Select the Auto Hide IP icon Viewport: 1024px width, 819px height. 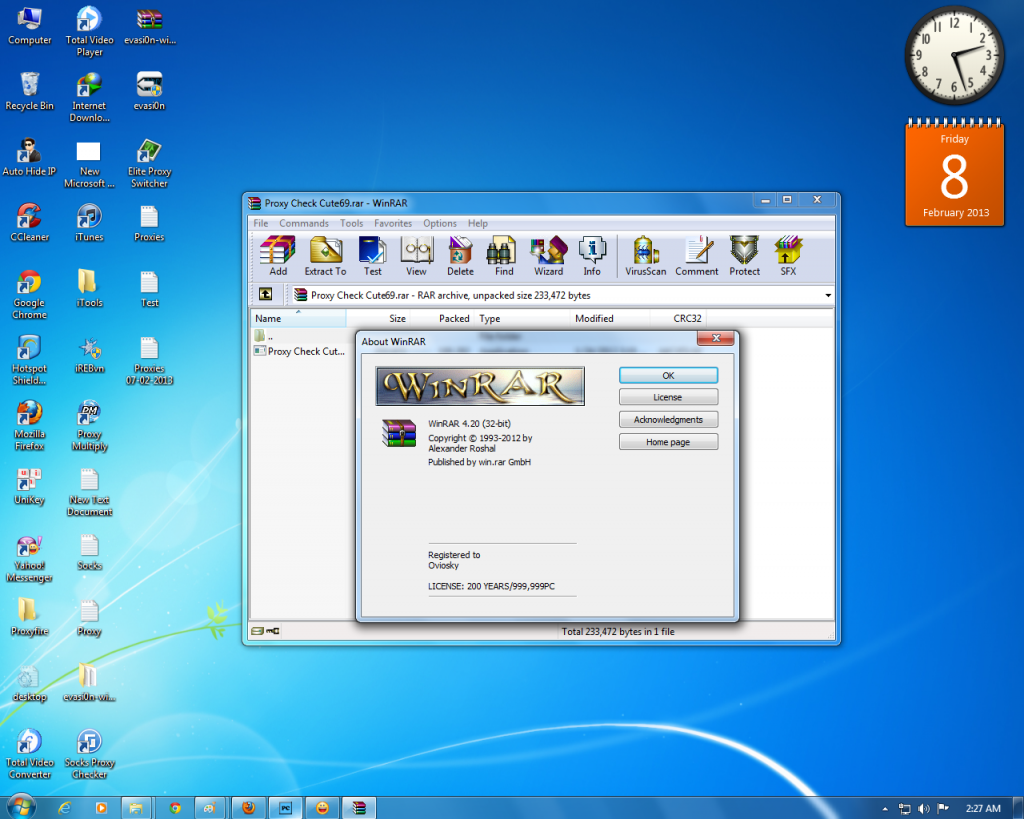pyautogui.click(x=29, y=157)
